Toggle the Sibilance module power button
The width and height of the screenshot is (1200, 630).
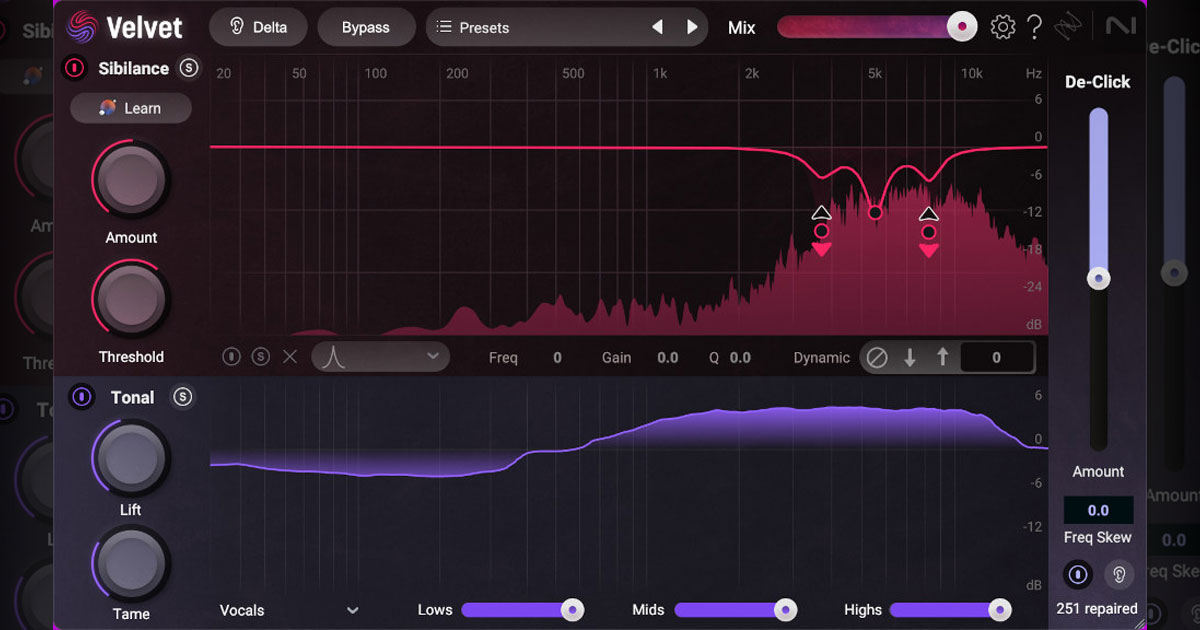pos(75,68)
